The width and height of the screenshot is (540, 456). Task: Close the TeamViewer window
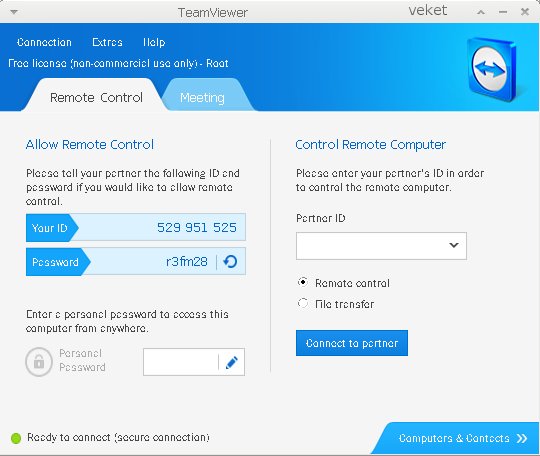coord(525,12)
